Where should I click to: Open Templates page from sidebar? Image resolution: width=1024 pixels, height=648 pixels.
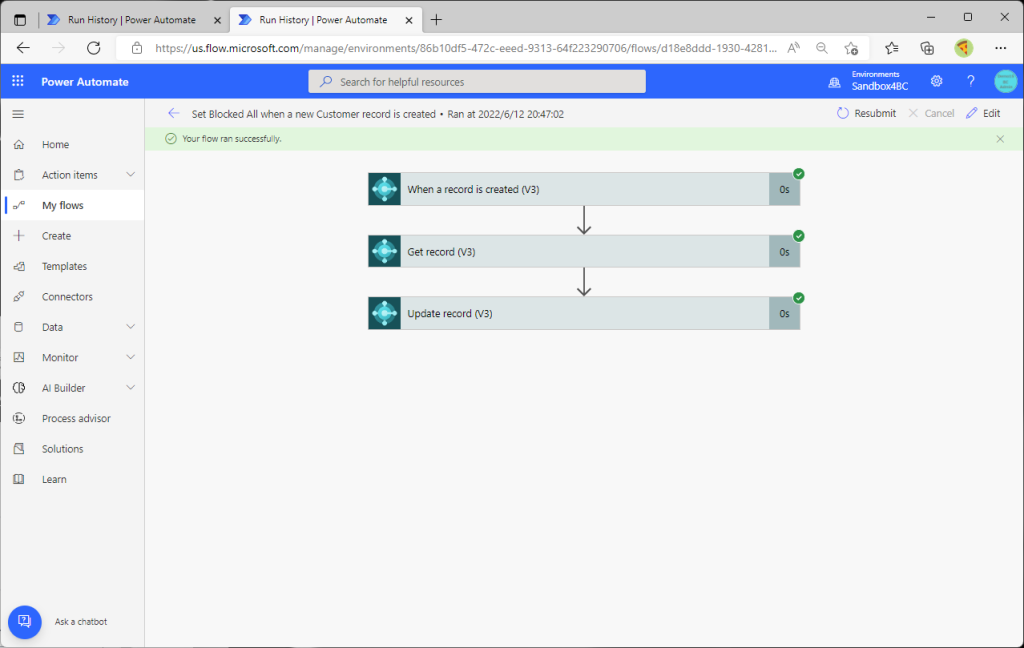click(64, 266)
